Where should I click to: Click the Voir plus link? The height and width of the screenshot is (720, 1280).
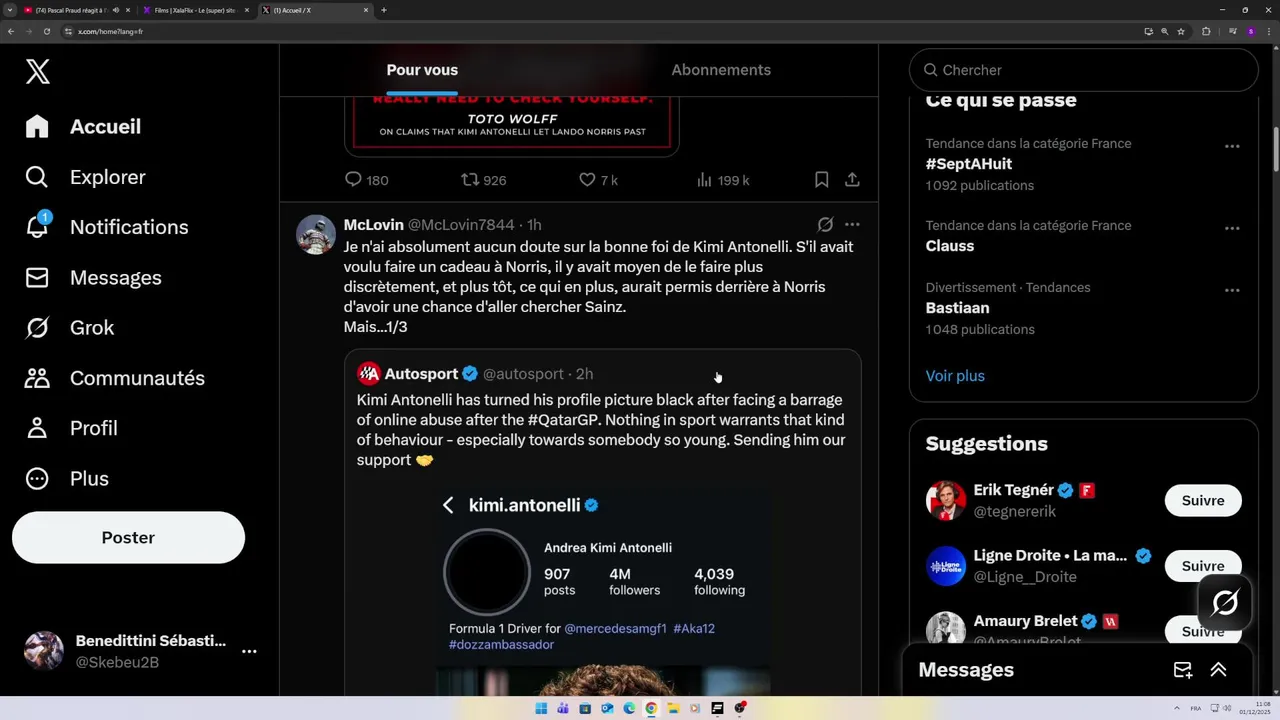[x=955, y=376]
